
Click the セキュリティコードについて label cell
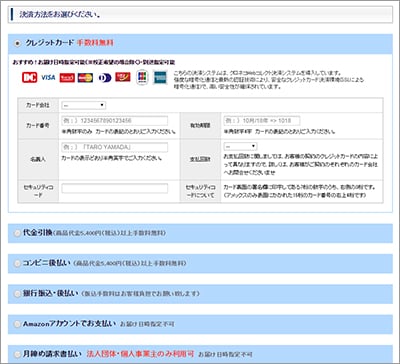pos(200,192)
